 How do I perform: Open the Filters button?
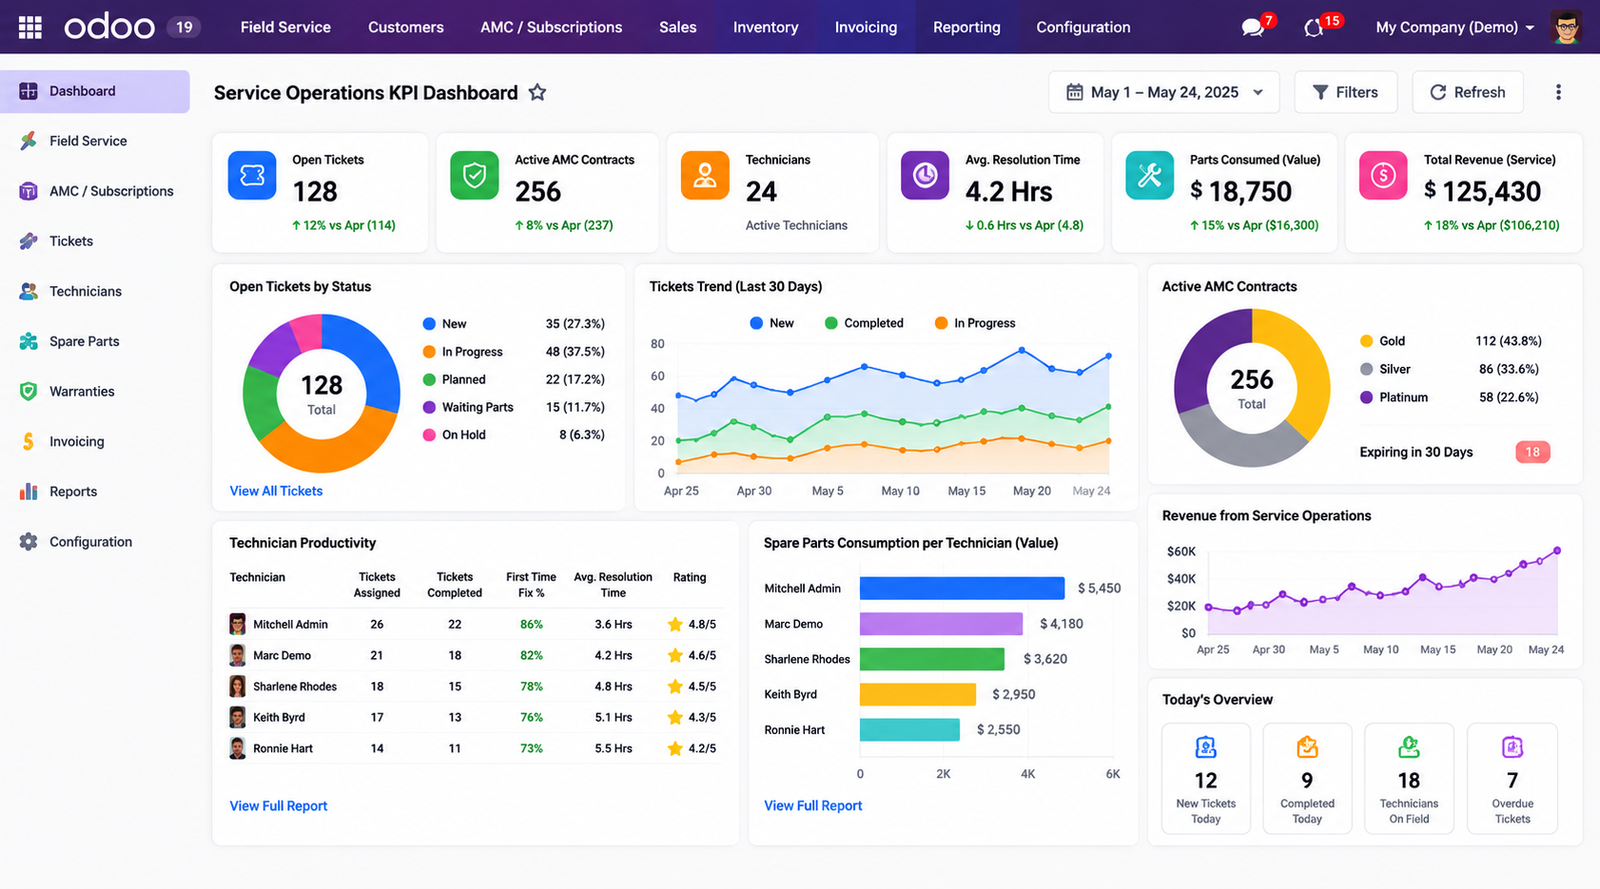tap(1345, 92)
